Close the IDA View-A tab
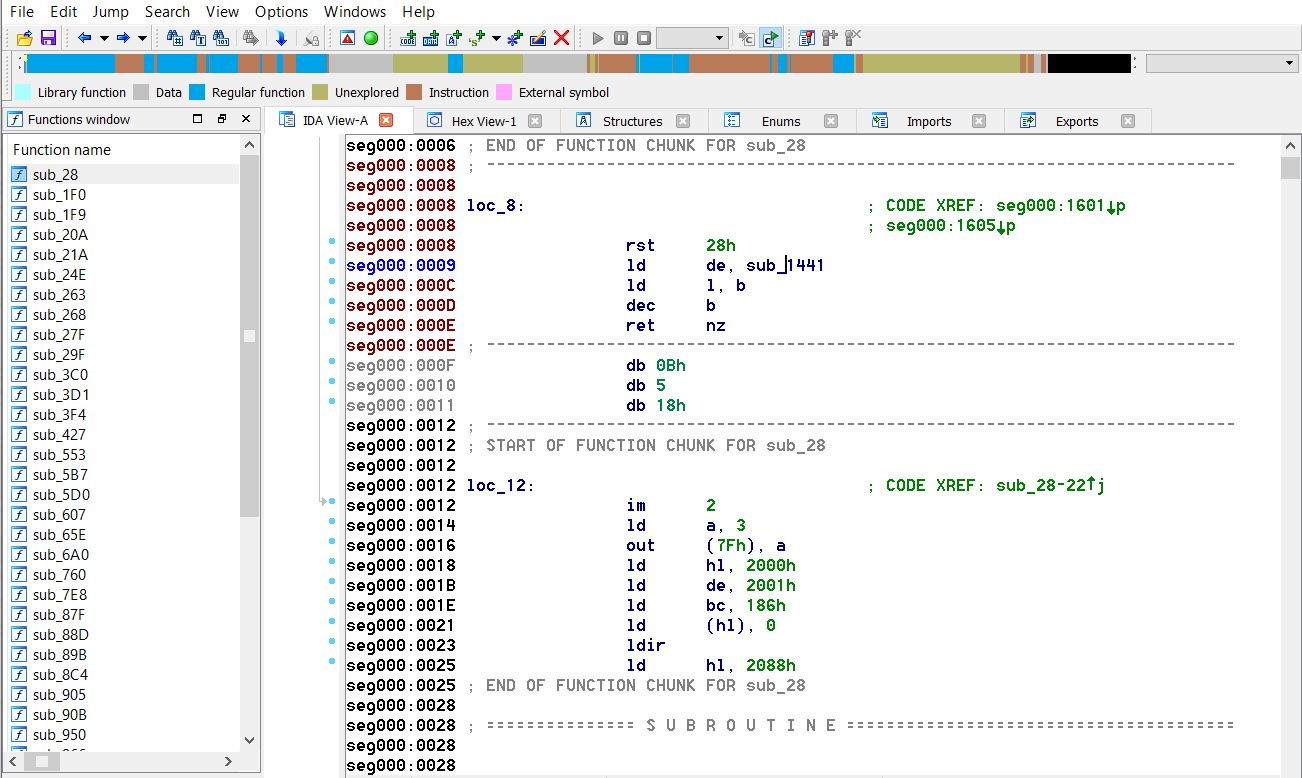 click(x=386, y=121)
